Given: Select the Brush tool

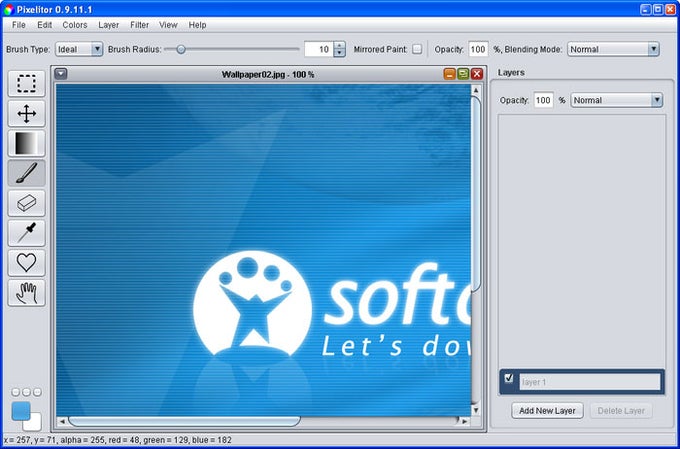Looking at the screenshot, I should coord(26,174).
